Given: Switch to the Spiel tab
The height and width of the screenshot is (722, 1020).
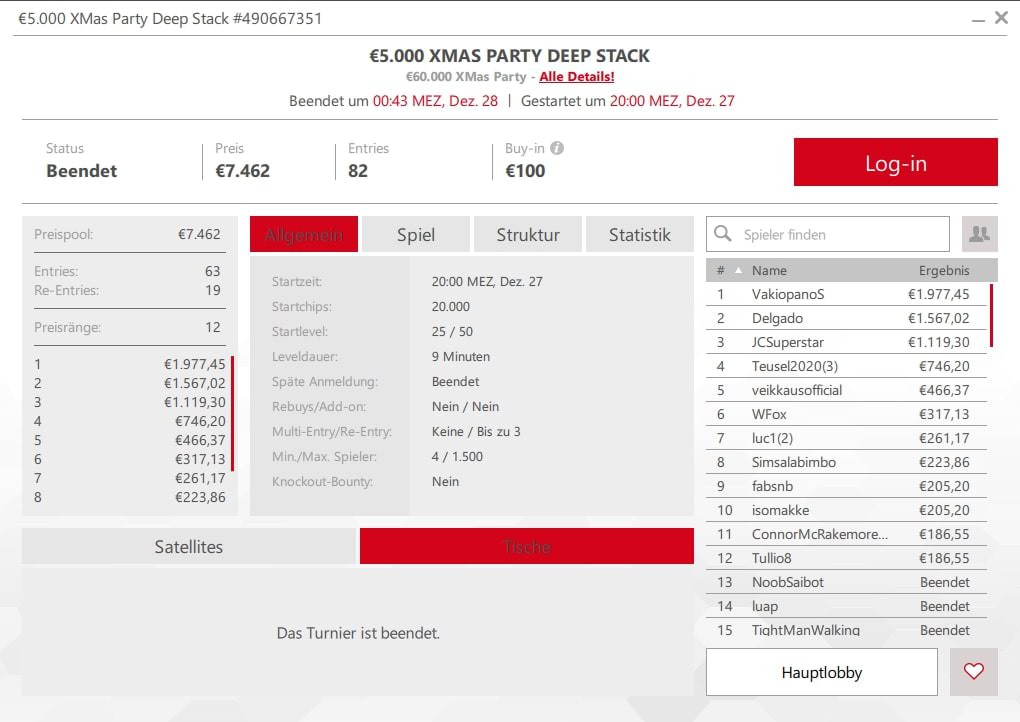Looking at the screenshot, I should pos(415,235).
